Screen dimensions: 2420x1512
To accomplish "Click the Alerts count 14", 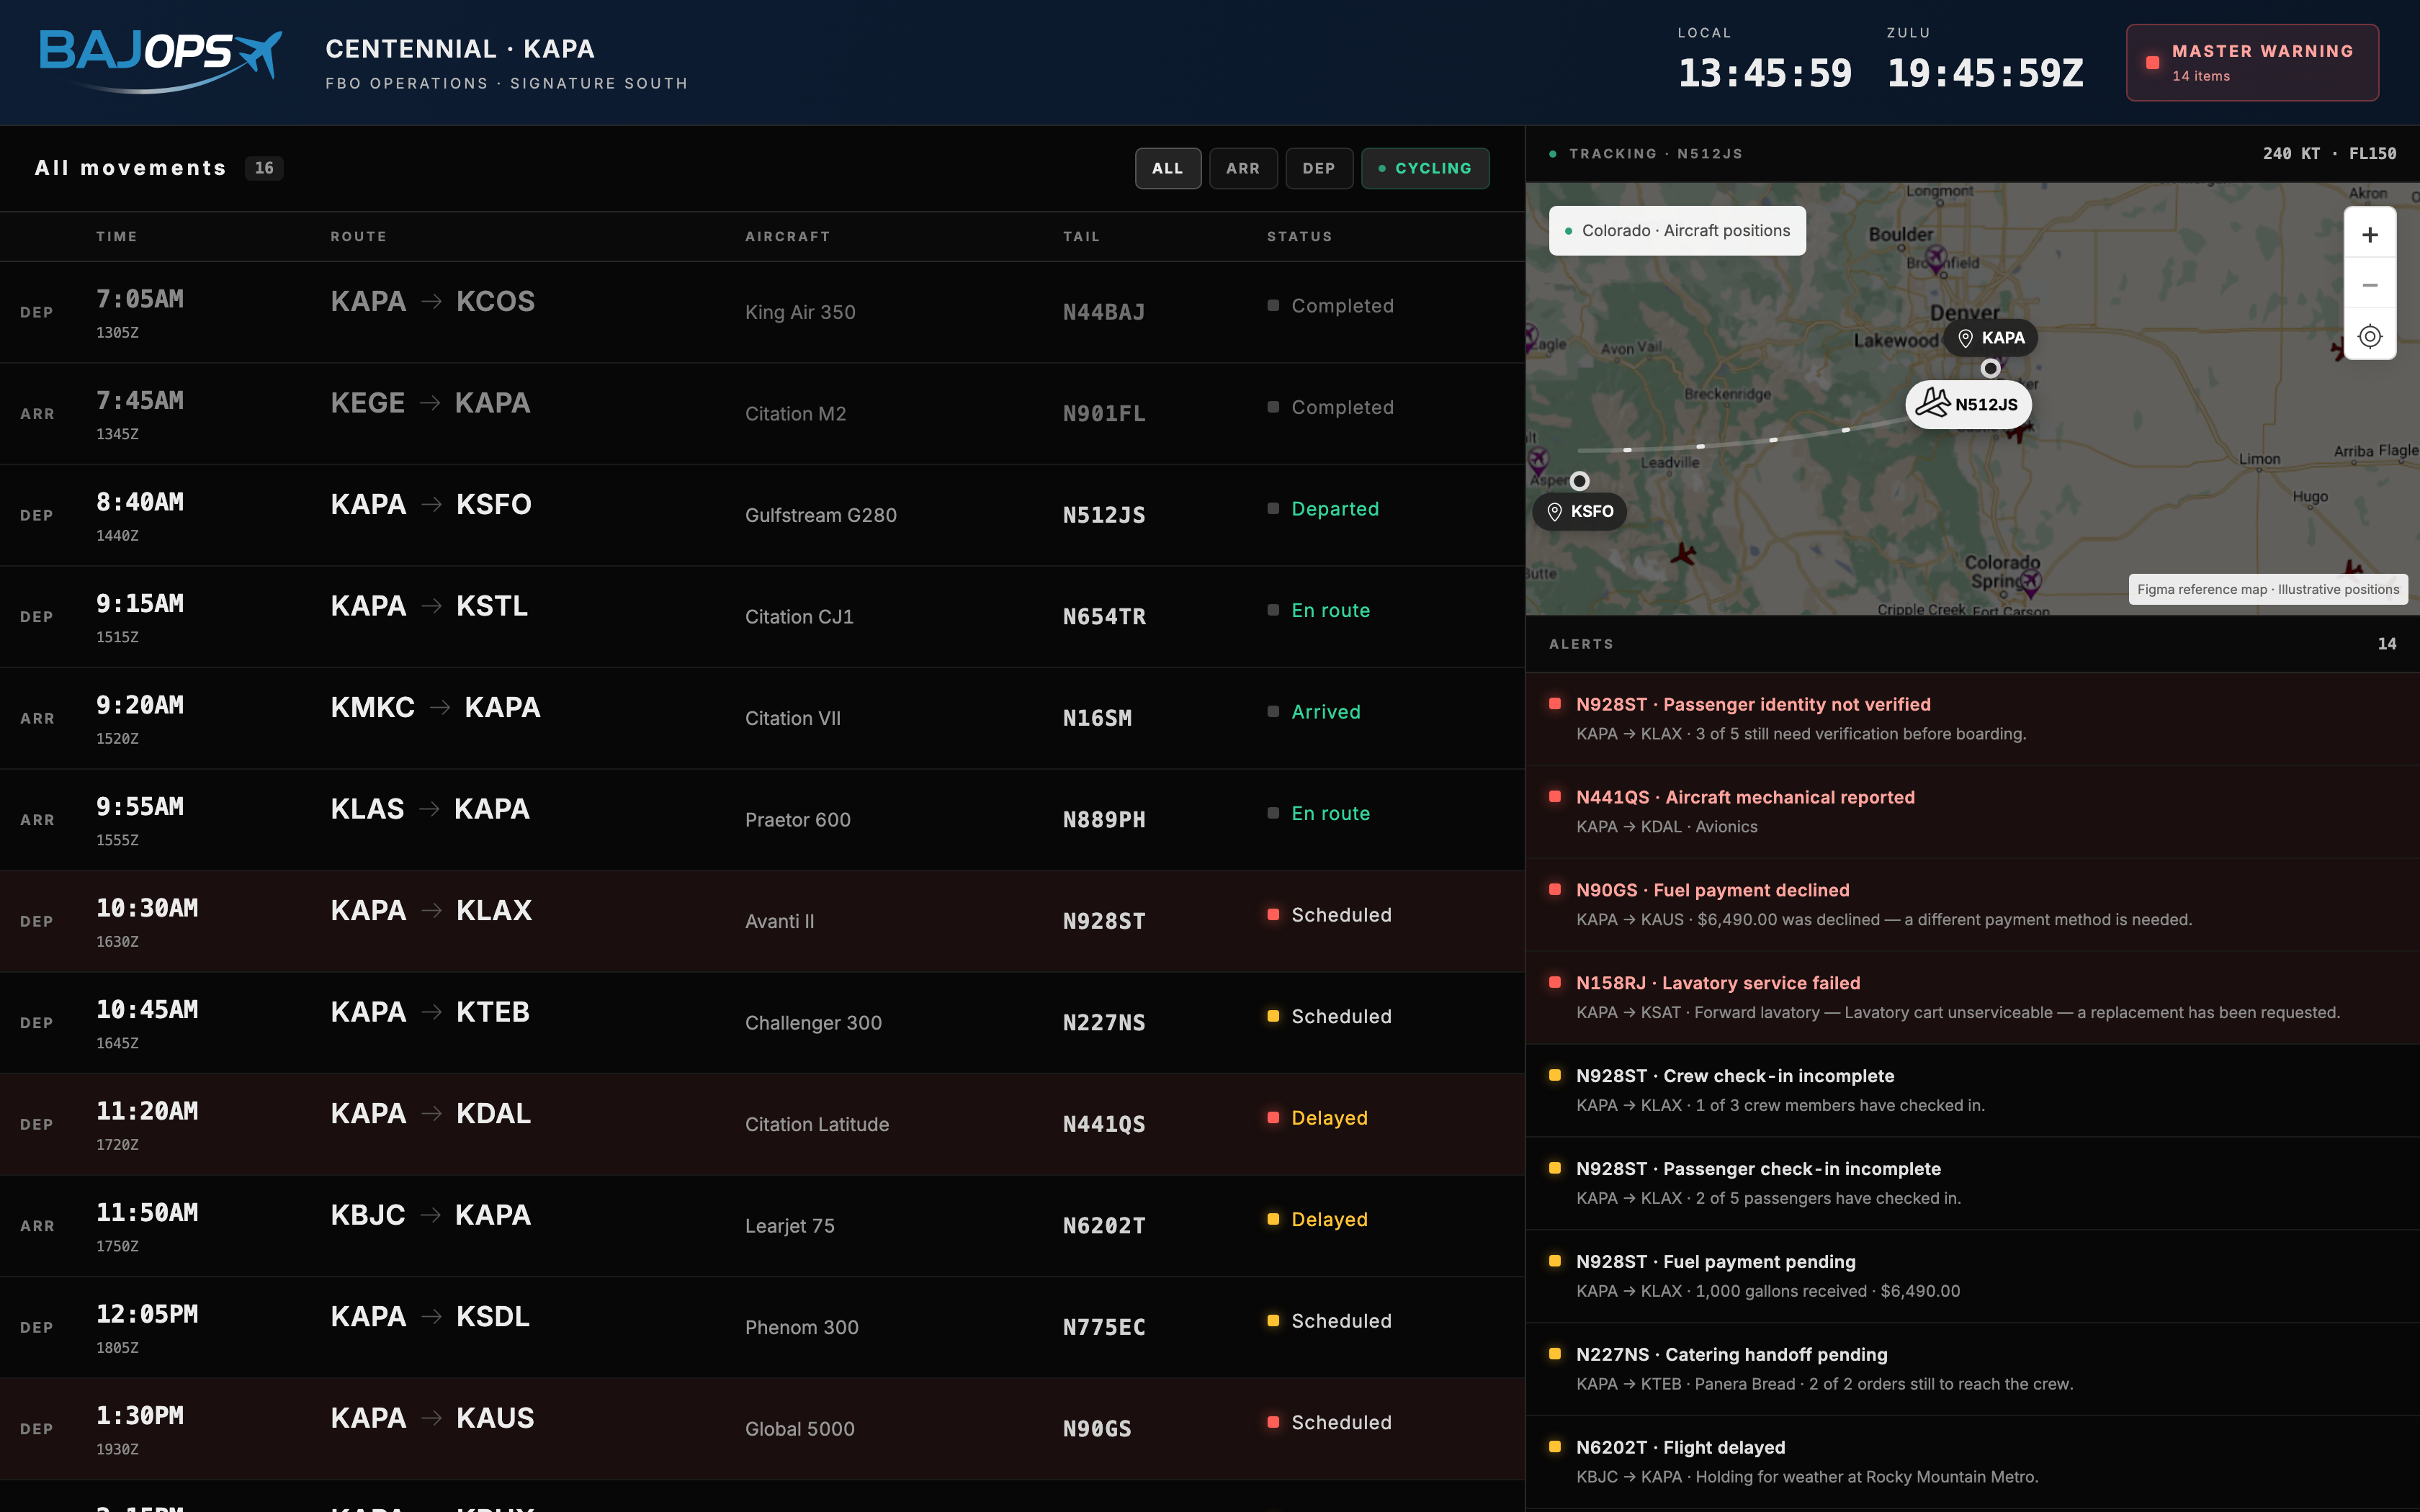I will (x=2387, y=644).
